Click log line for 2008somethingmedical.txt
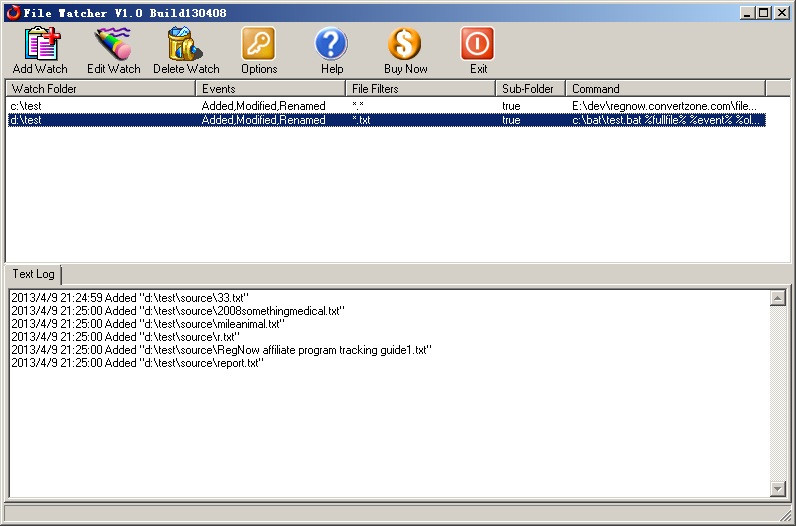Image resolution: width=796 pixels, height=526 pixels. coord(178,311)
